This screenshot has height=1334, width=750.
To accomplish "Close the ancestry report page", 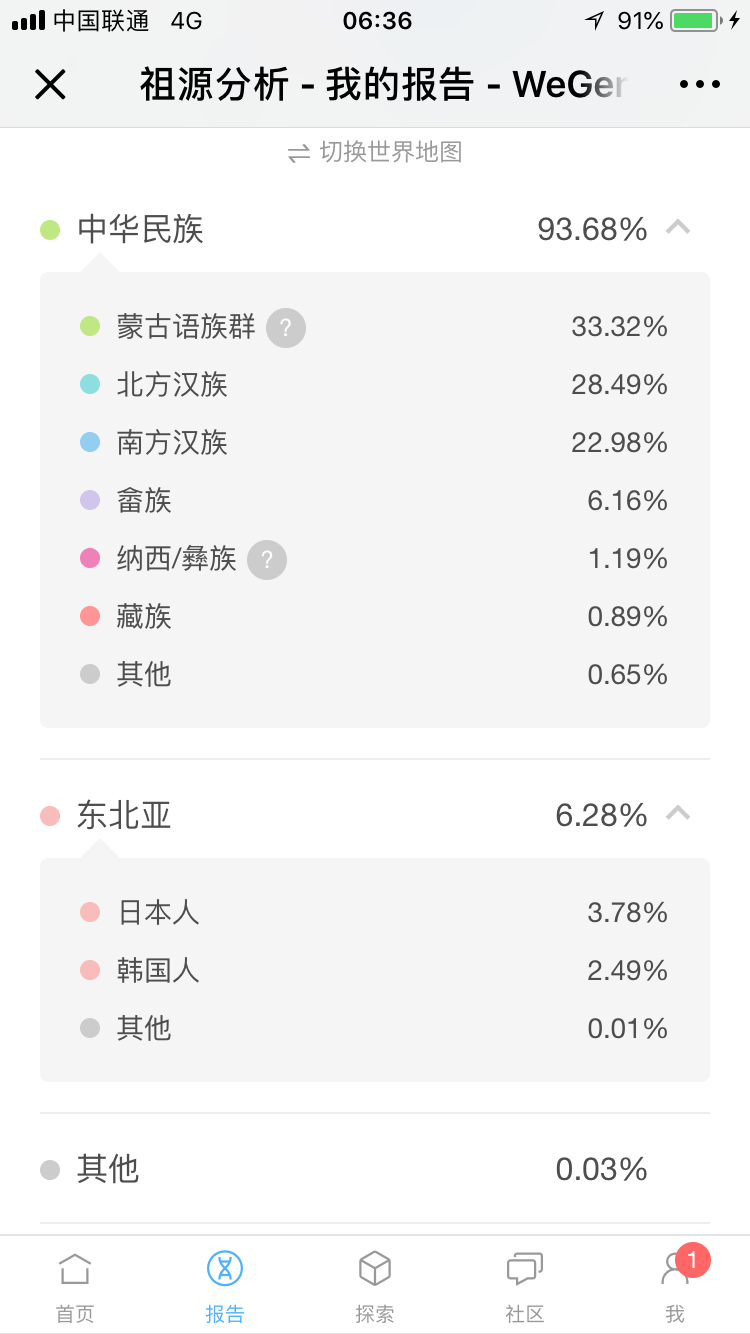I will pos(50,85).
